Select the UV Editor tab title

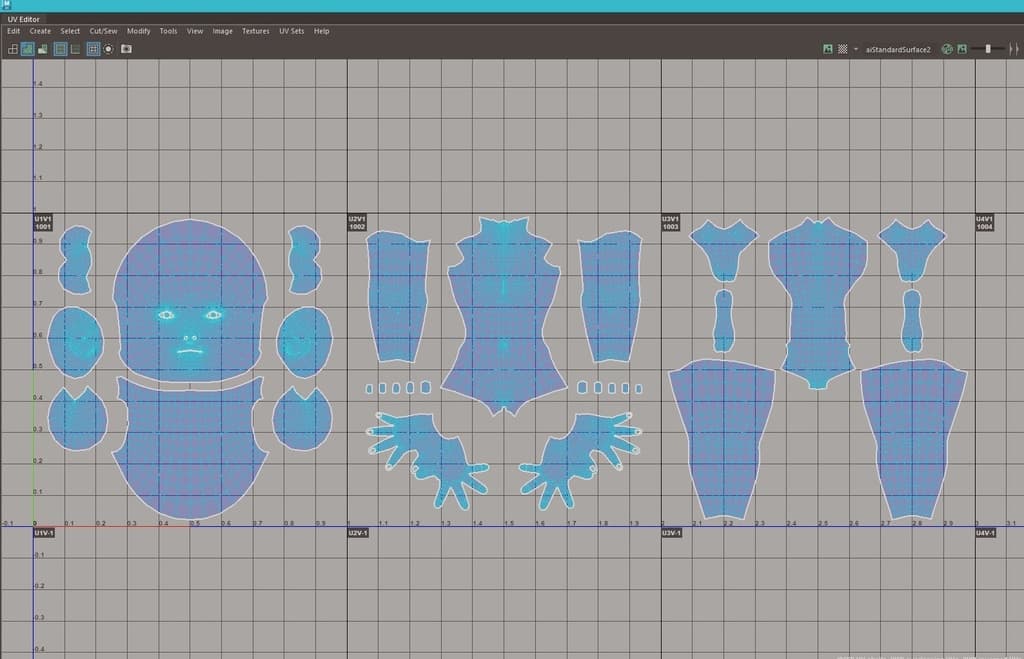(24, 19)
